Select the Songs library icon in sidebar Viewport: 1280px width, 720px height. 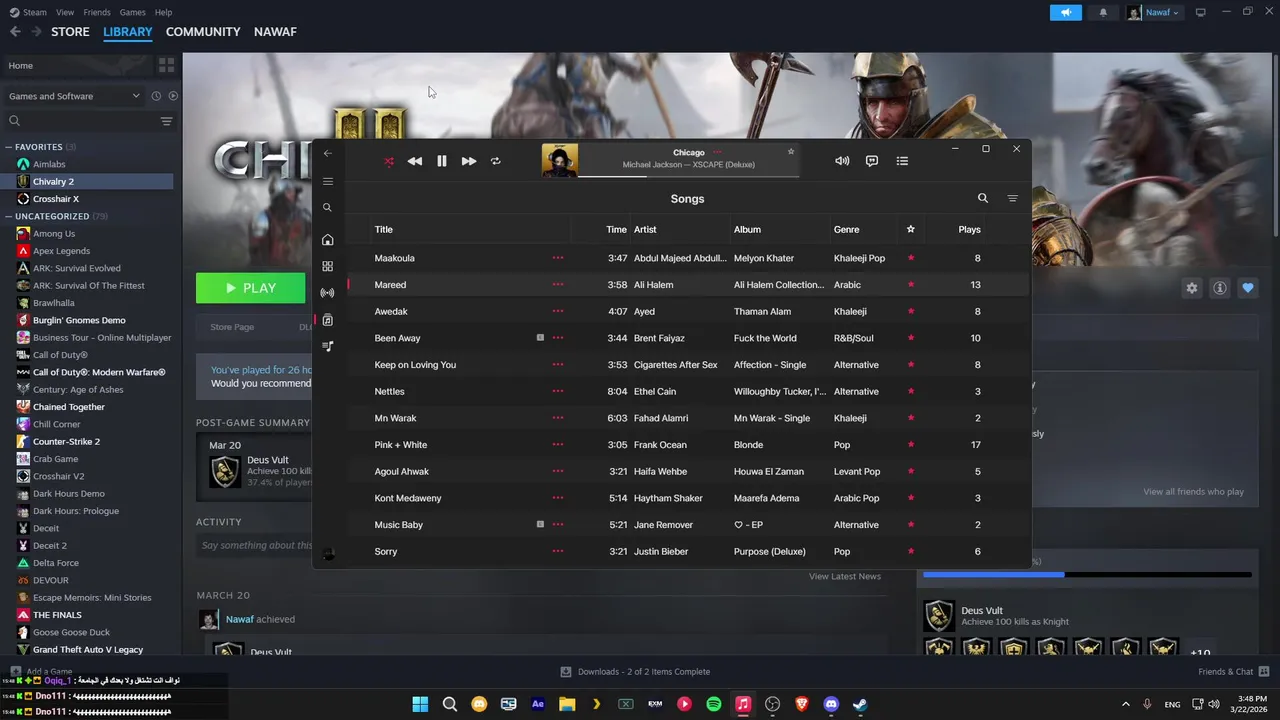pos(327,320)
